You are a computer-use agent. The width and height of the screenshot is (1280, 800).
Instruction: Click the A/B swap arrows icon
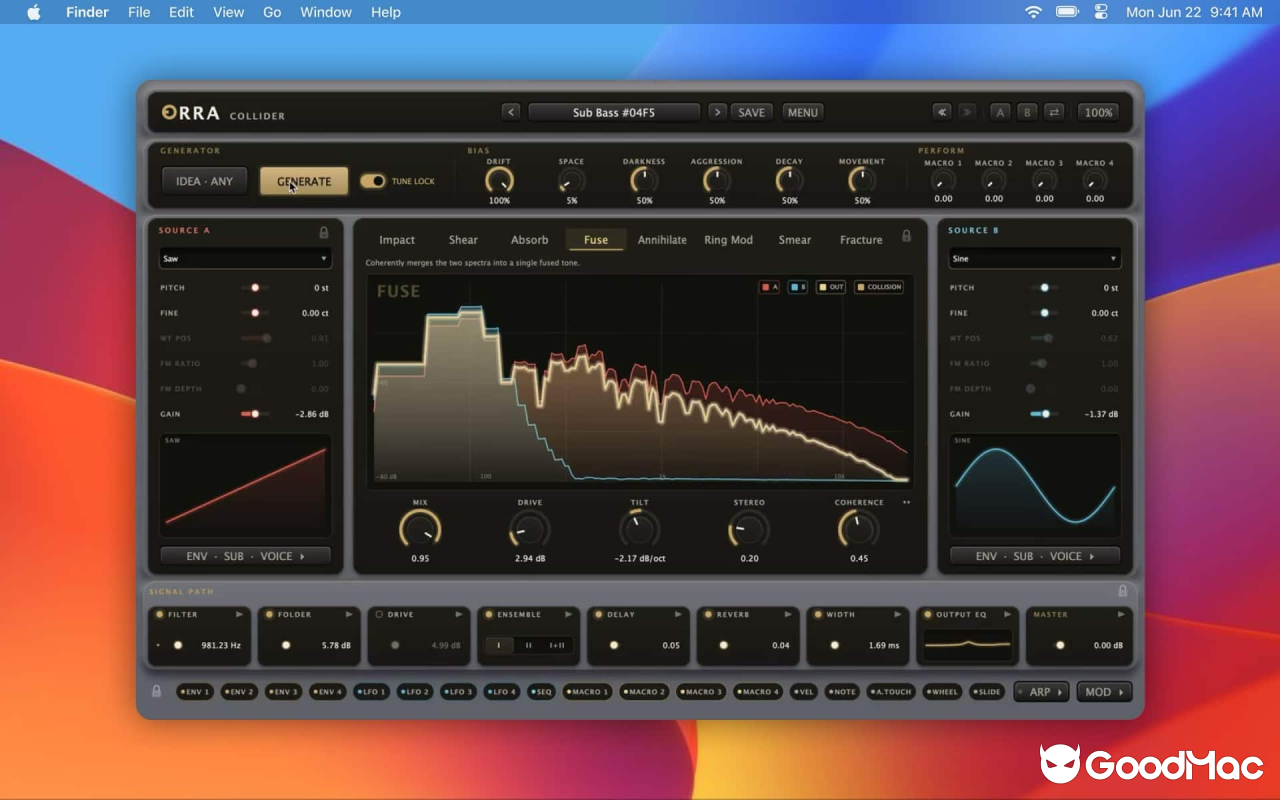click(x=1054, y=112)
